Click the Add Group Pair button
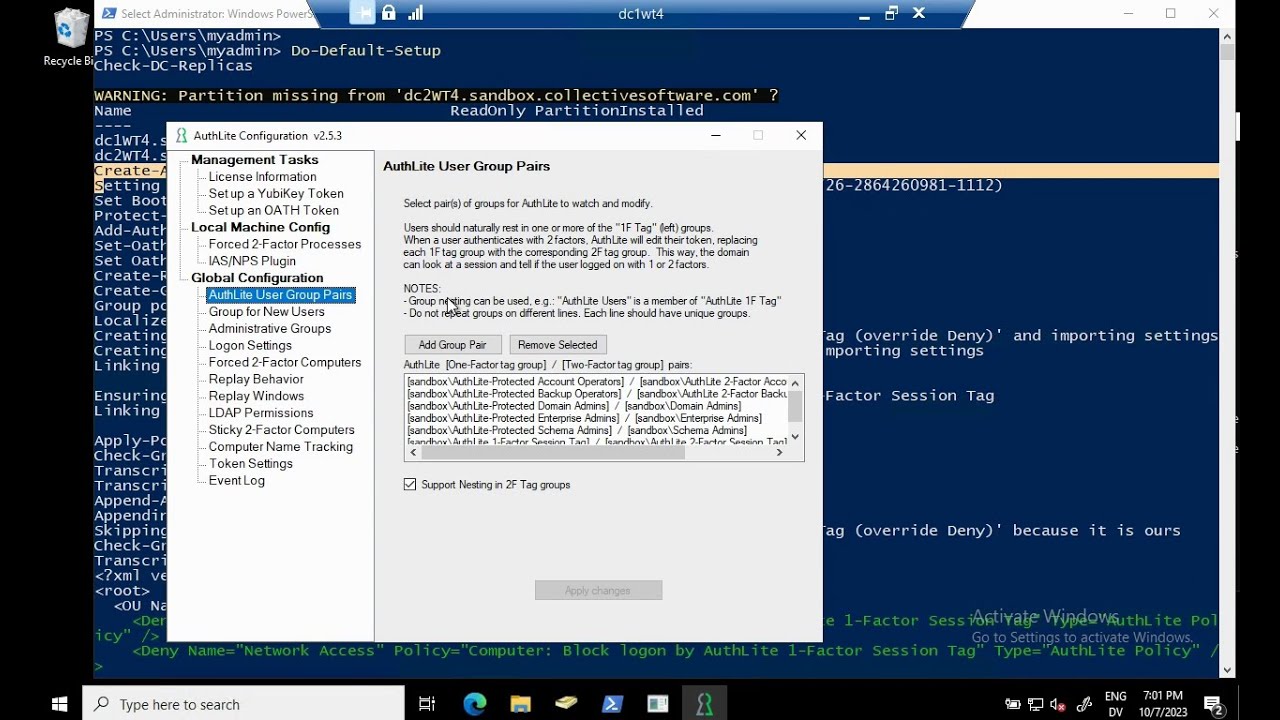This screenshot has height=720, width=1280. click(452, 345)
